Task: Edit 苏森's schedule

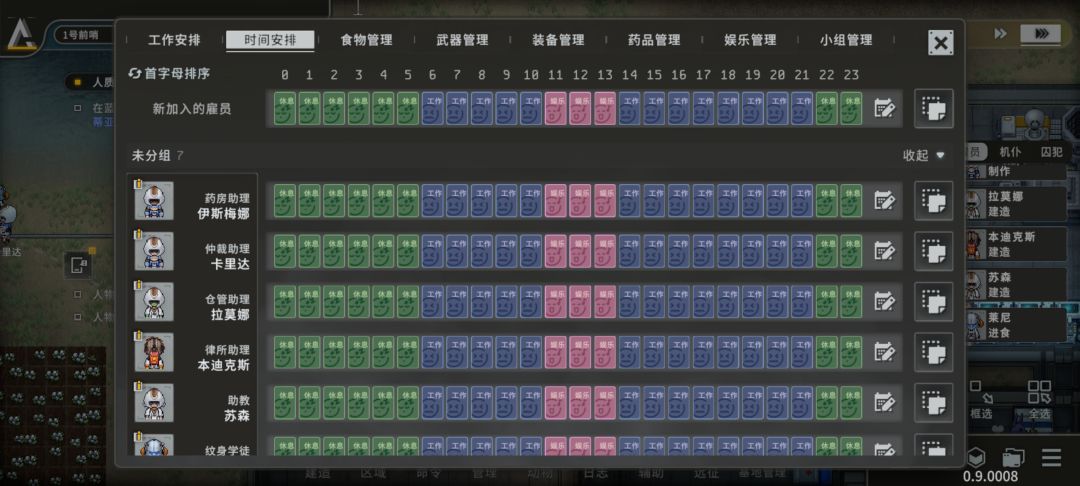Action: pos(884,402)
